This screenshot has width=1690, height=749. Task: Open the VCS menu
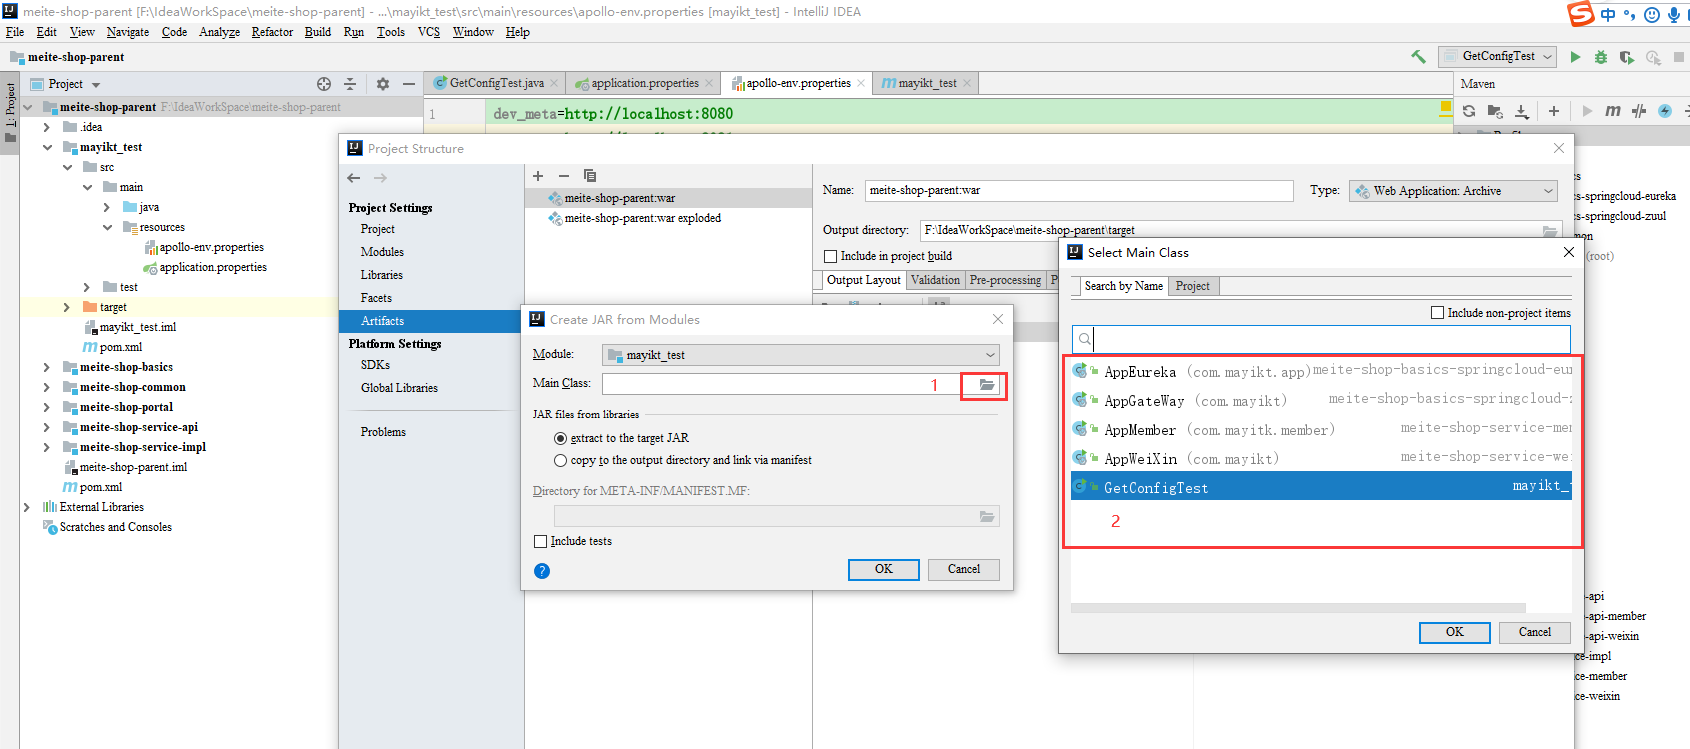(x=429, y=32)
